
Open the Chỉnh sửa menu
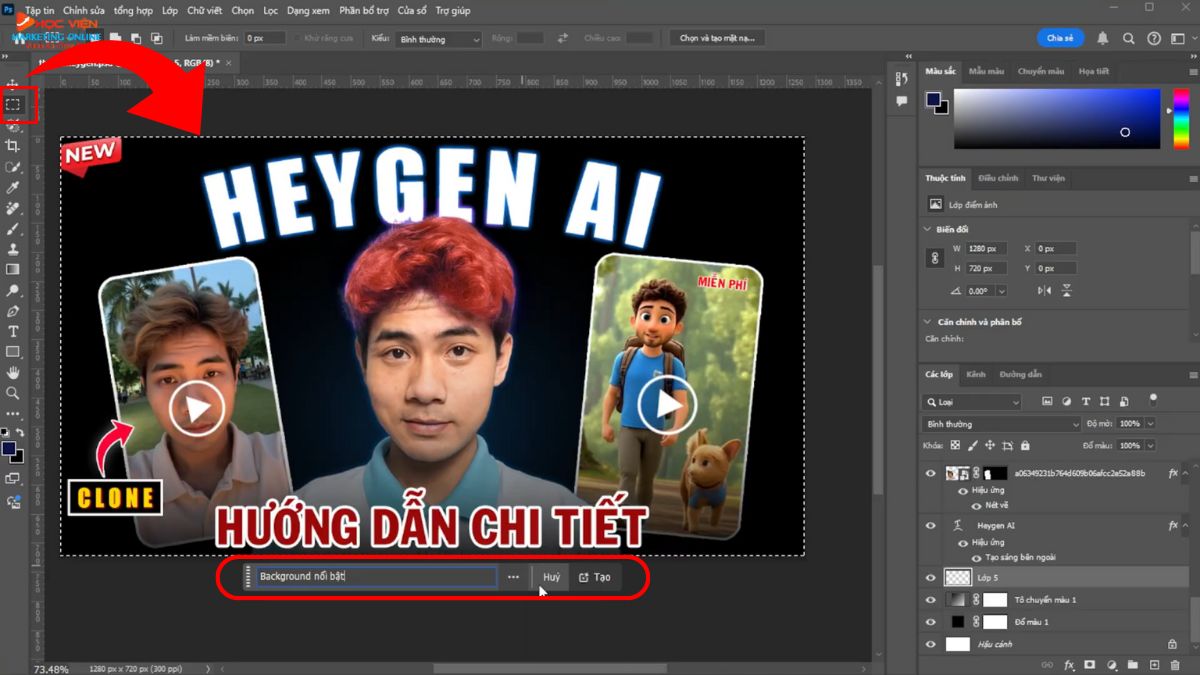pos(83,10)
